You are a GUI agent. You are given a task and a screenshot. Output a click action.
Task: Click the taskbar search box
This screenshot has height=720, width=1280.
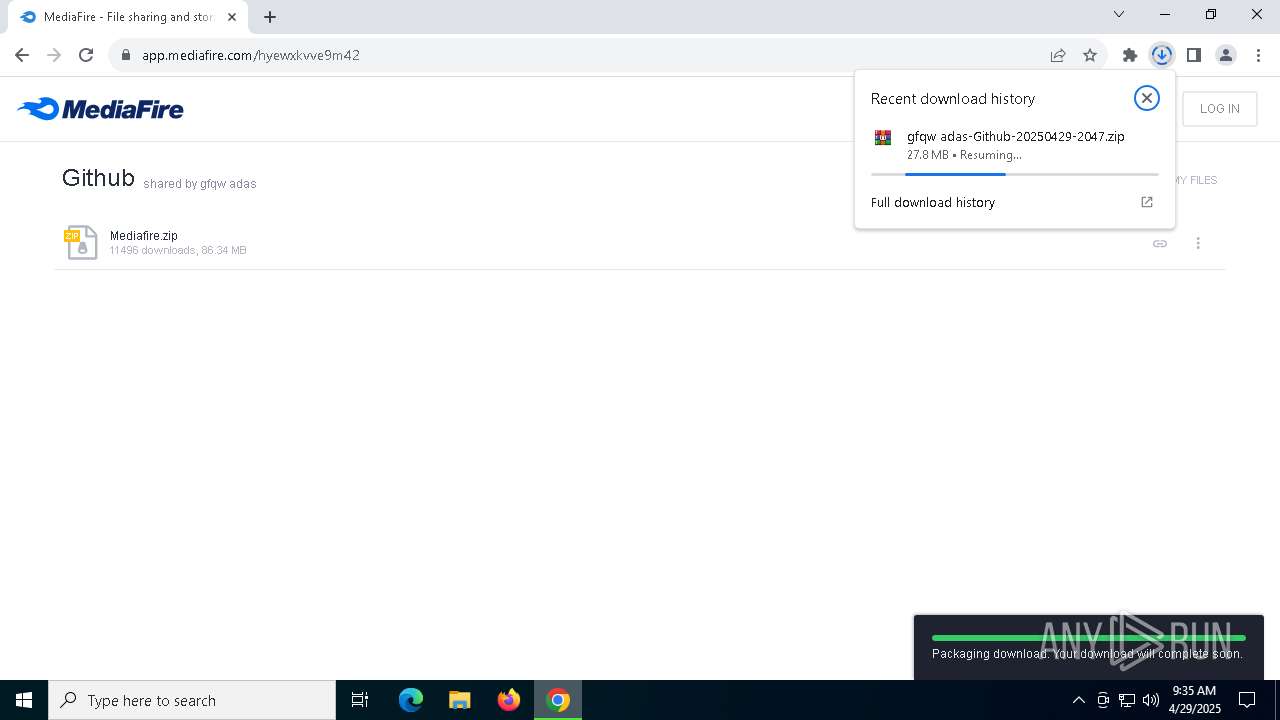(x=192, y=700)
